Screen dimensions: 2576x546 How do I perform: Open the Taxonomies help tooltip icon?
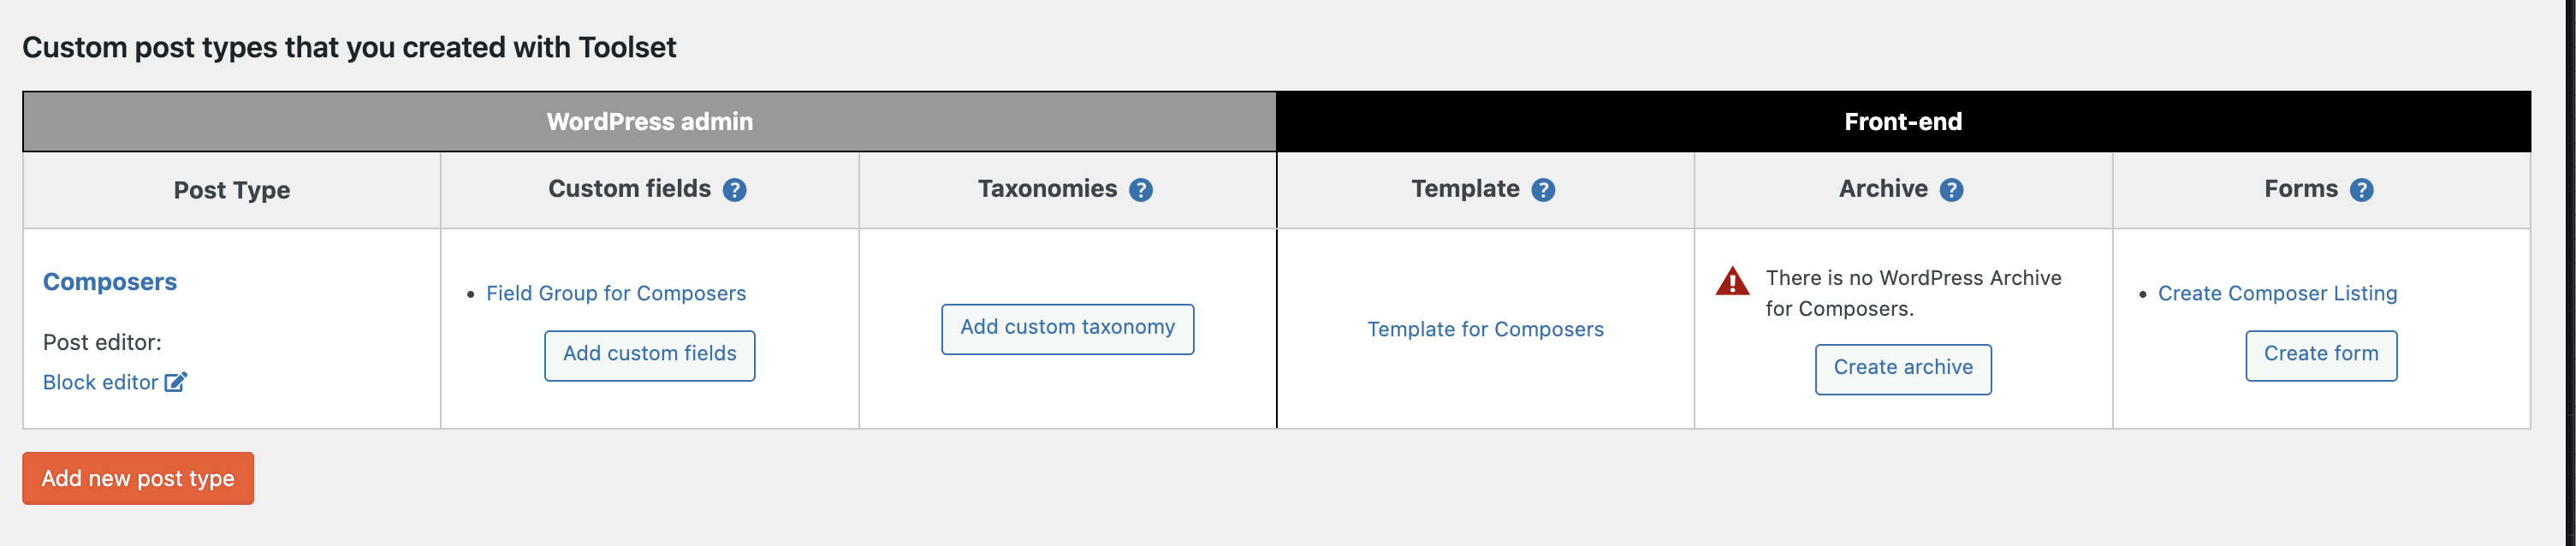(x=1141, y=190)
